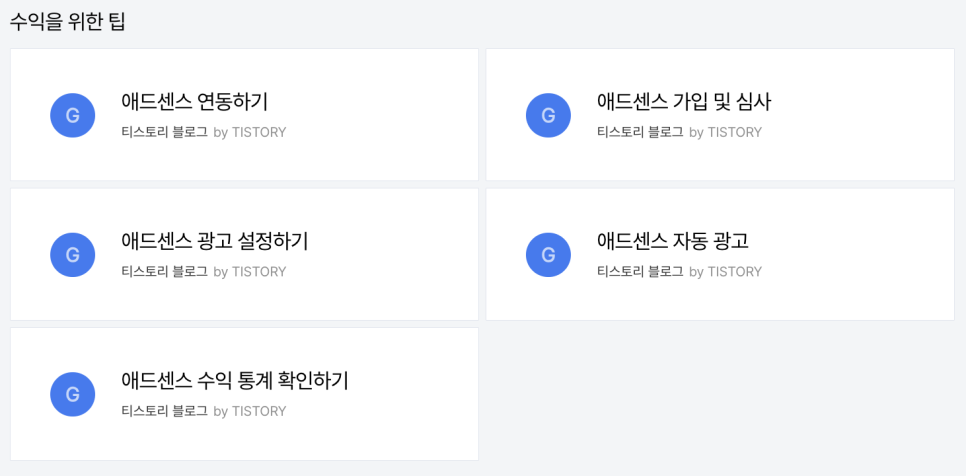Viewport: 966px width, 476px height.
Task: Click the G icon beside 애드센스 가입 및 심사
Action: (x=548, y=115)
